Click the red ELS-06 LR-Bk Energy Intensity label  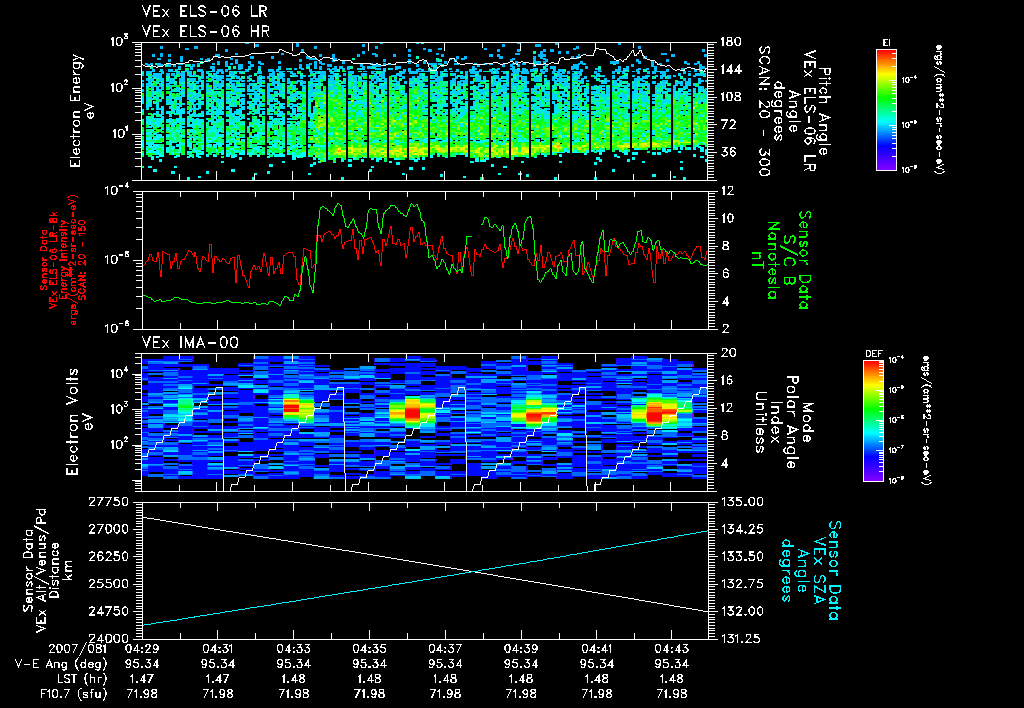(63, 260)
